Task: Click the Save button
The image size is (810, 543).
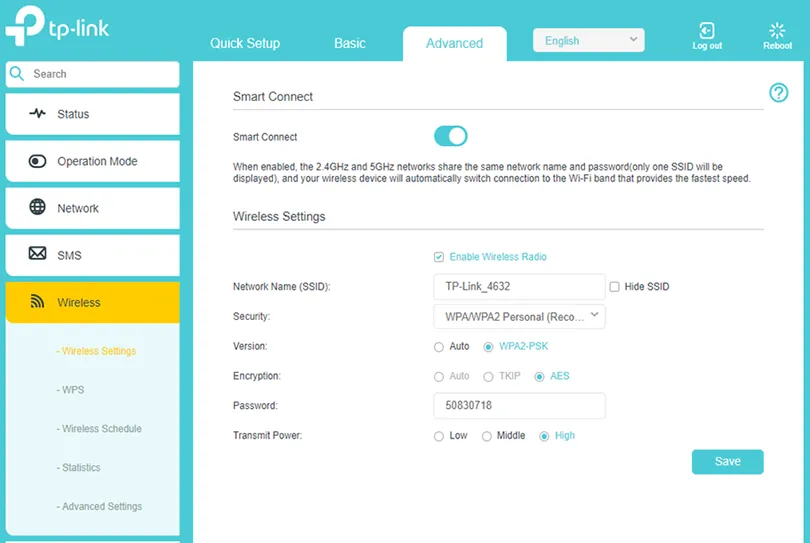Action: tap(727, 461)
